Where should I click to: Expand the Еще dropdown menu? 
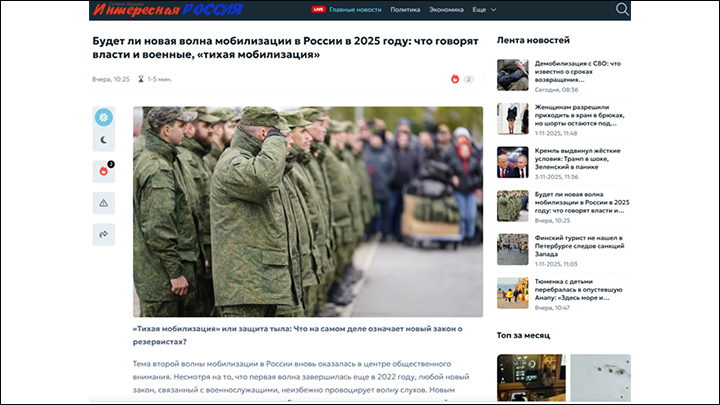click(x=485, y=9)
